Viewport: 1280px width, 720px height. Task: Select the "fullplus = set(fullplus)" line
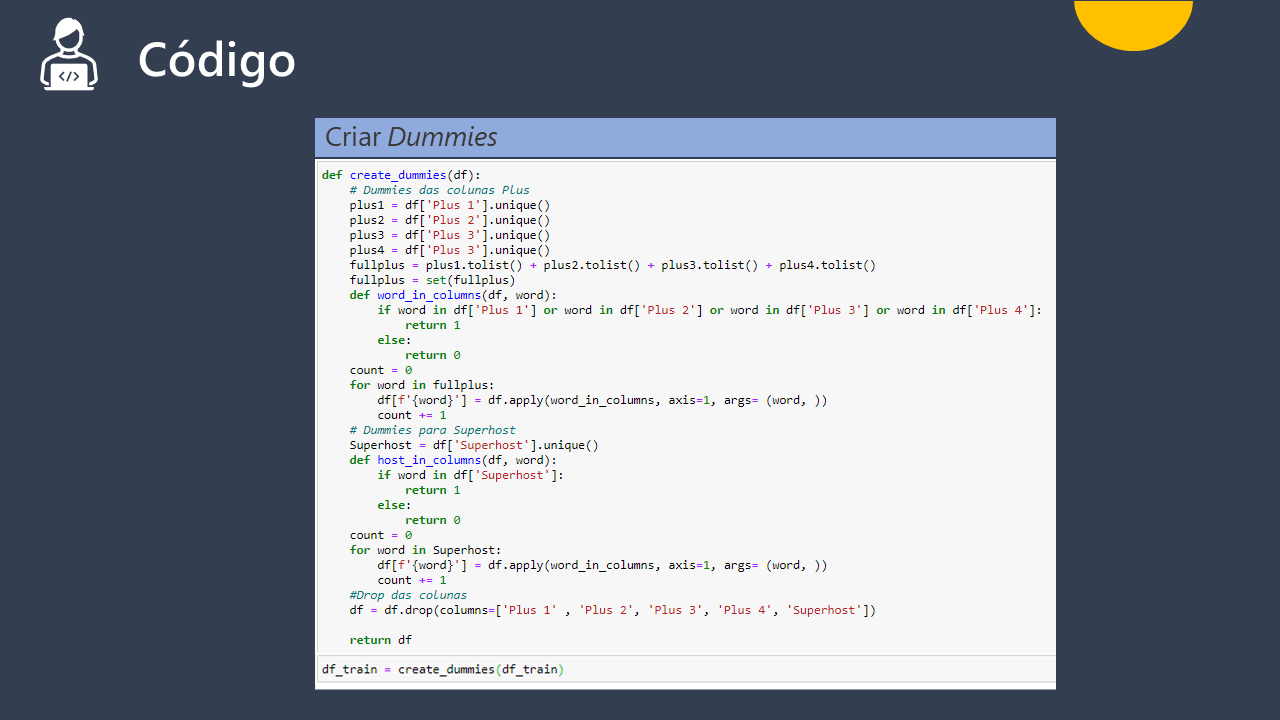(433, 280)
